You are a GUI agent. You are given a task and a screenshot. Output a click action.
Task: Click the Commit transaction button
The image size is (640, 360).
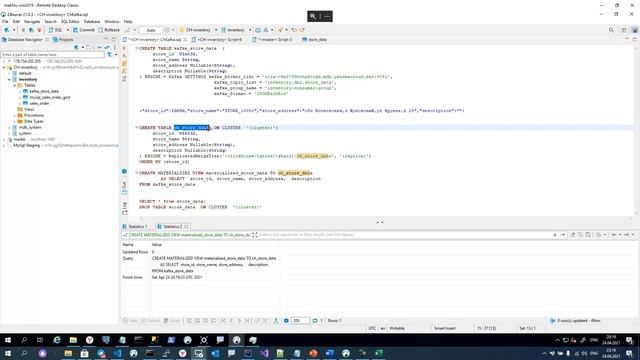pos(84,30)
